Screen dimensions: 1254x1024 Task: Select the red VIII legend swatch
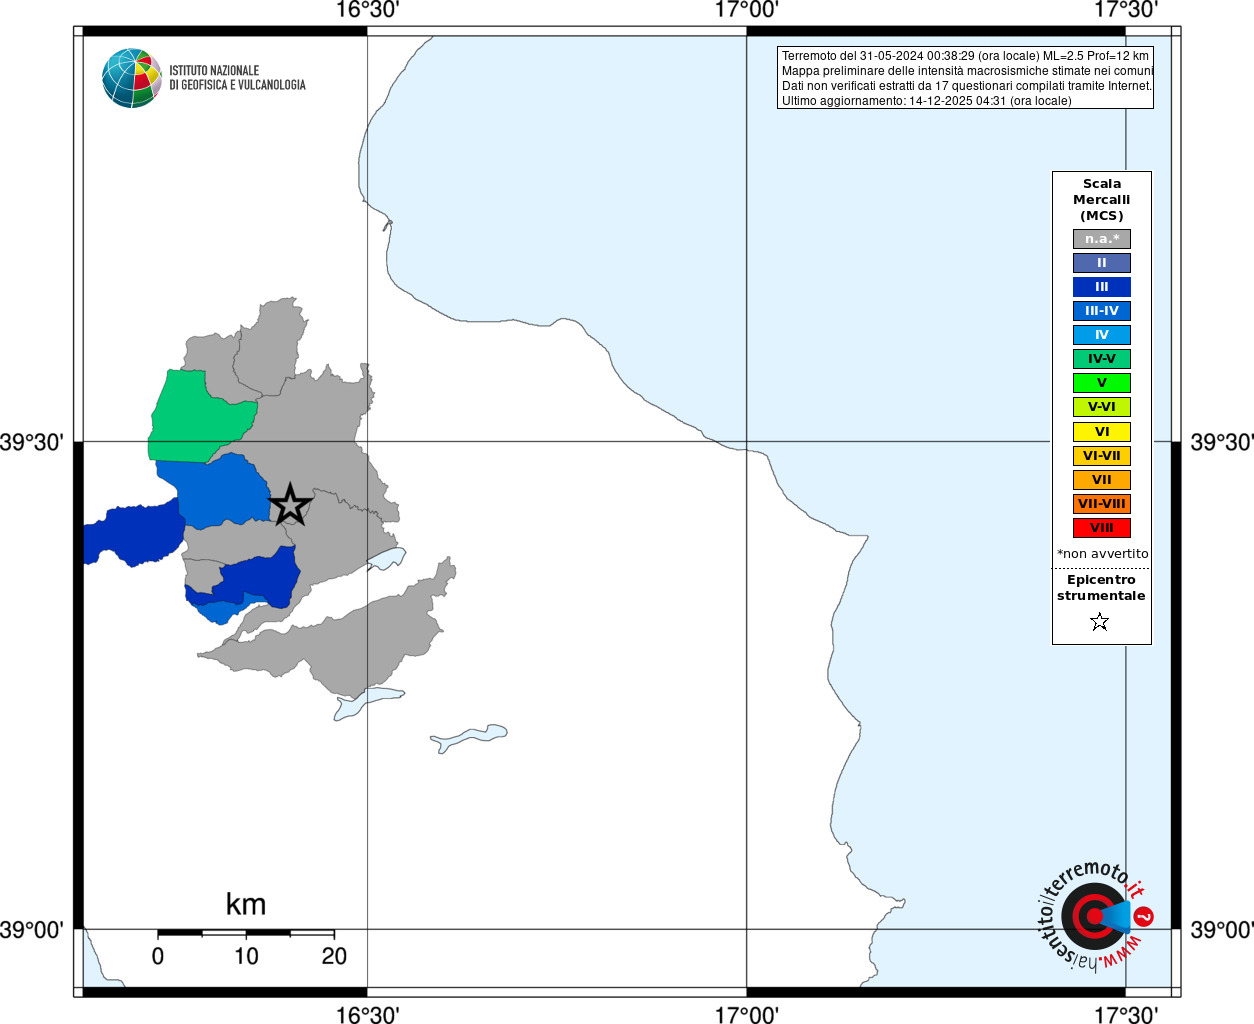coord(1102,528)
